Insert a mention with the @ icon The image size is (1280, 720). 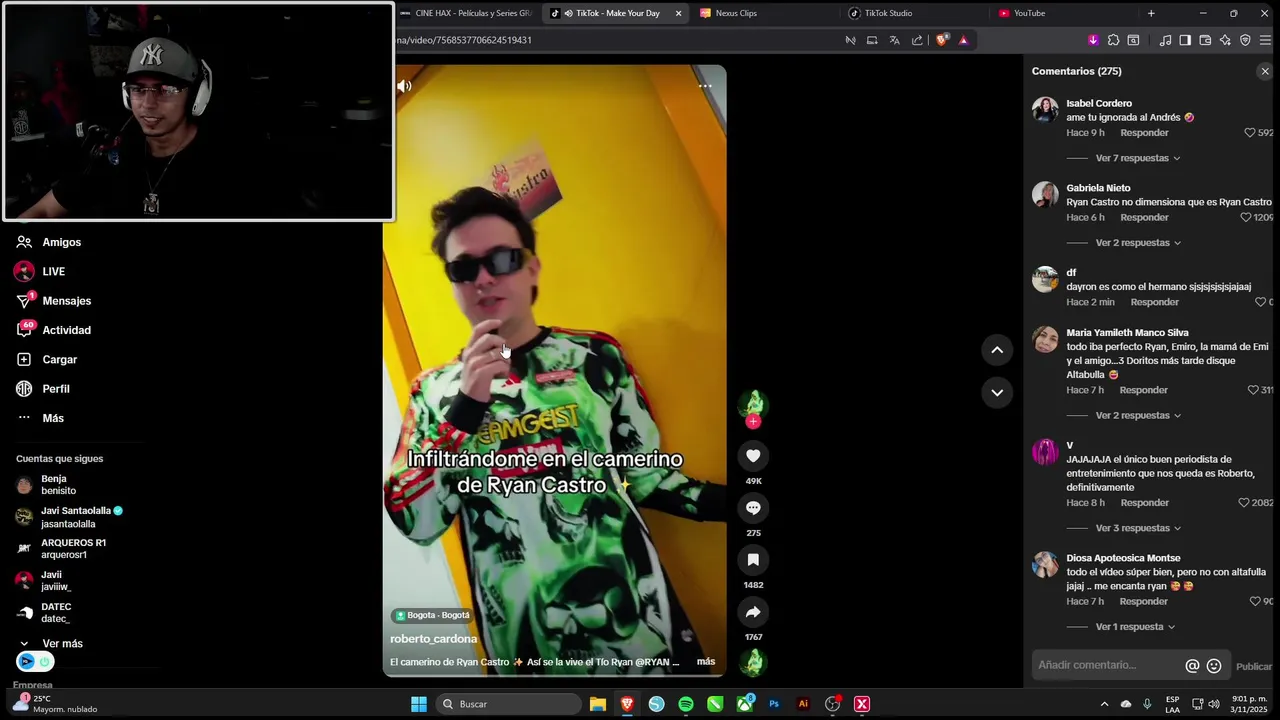pyautogui.click(x=1192, y=666)
